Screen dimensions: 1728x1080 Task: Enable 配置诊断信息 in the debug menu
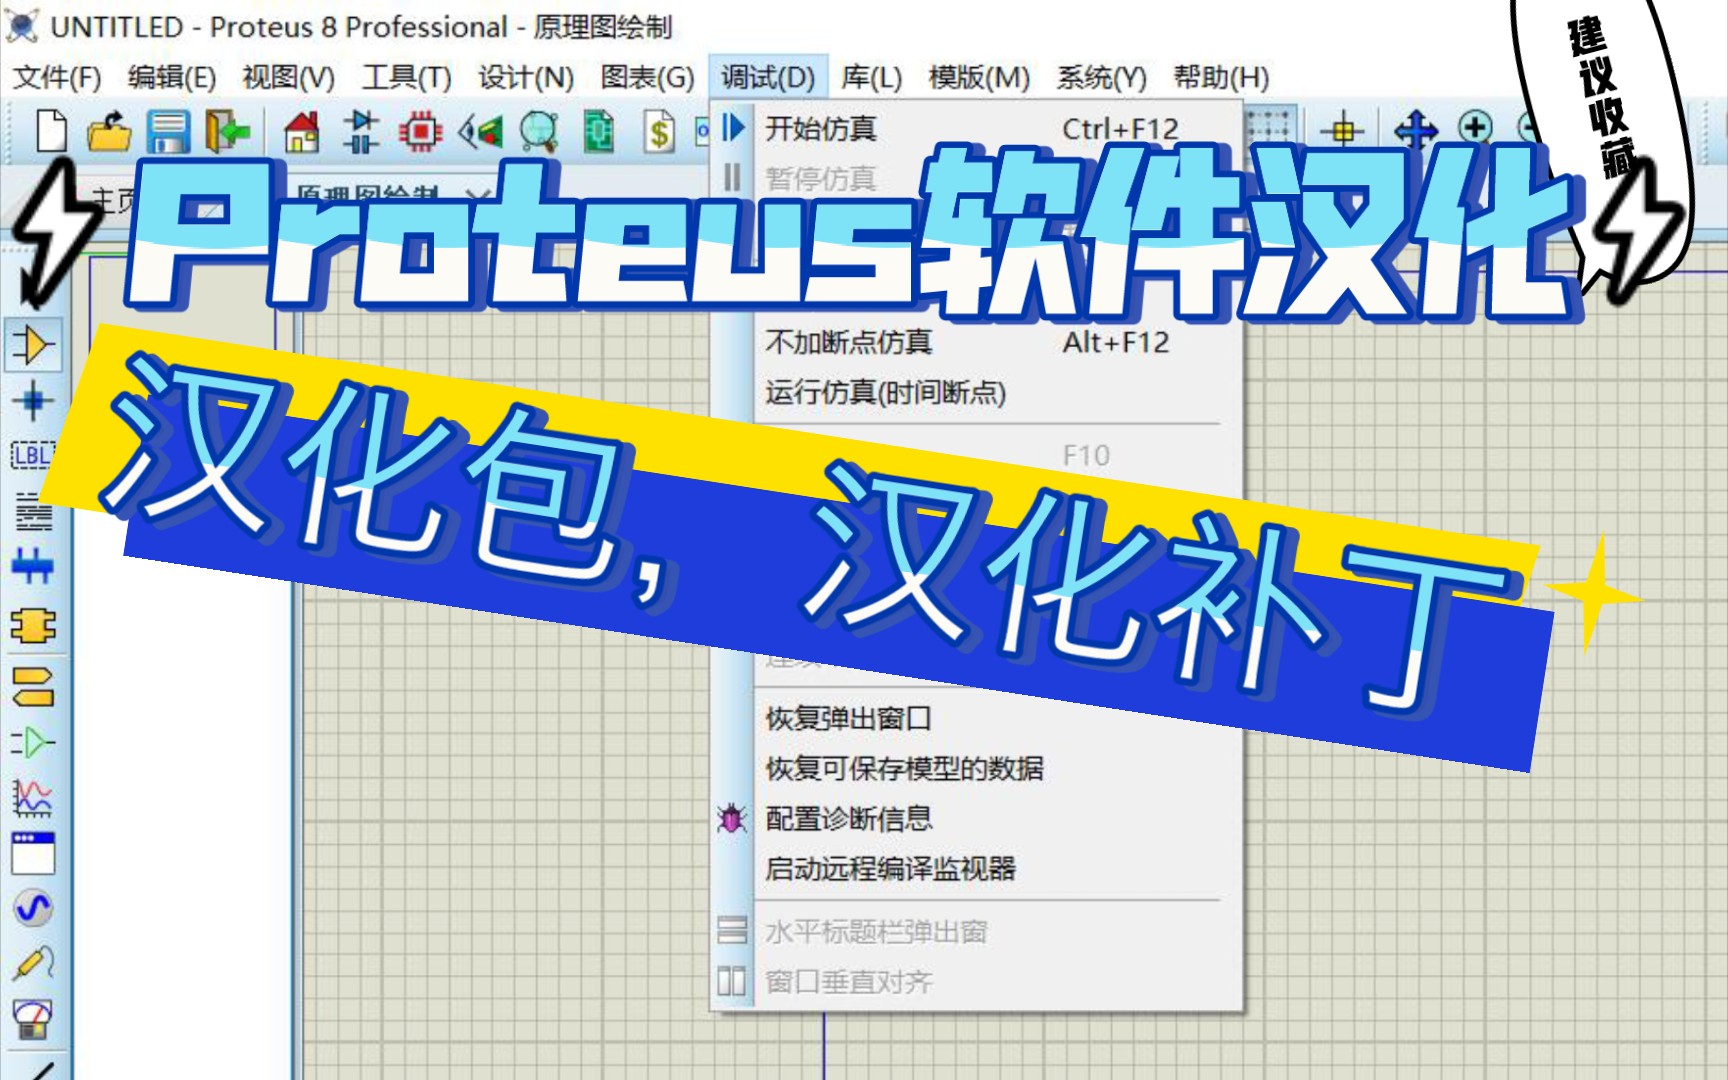848,819
